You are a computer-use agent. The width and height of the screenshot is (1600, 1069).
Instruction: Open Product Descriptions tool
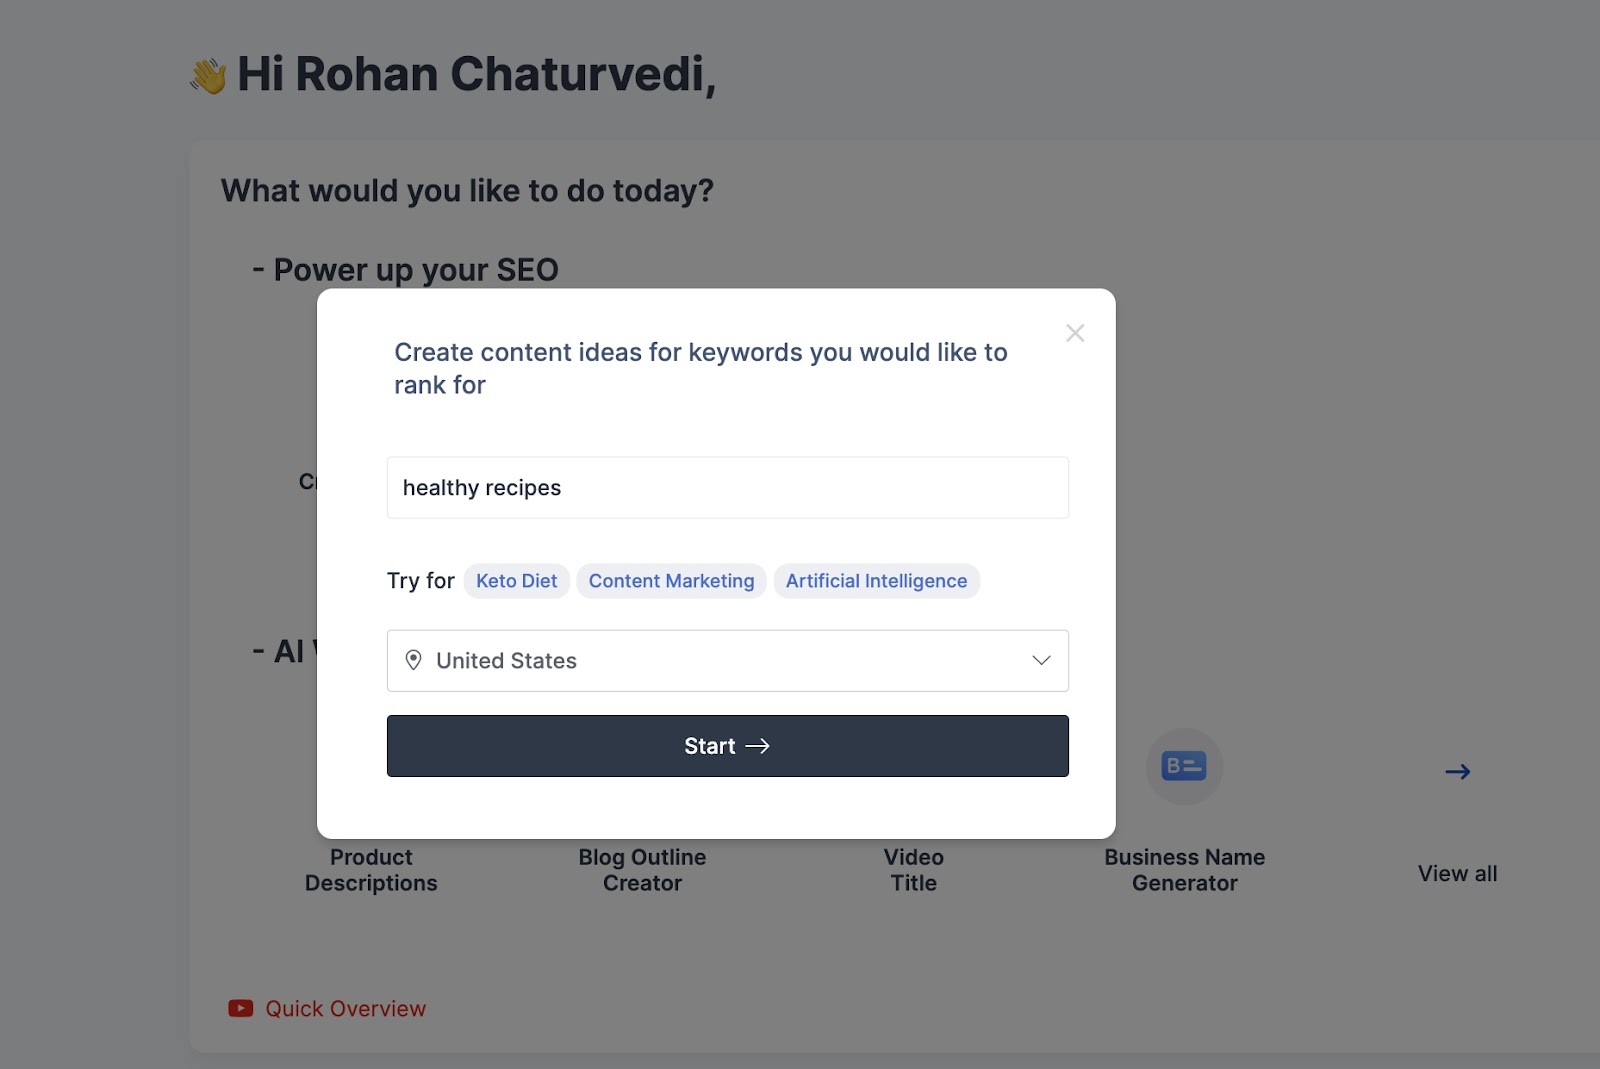click(371, 870)
